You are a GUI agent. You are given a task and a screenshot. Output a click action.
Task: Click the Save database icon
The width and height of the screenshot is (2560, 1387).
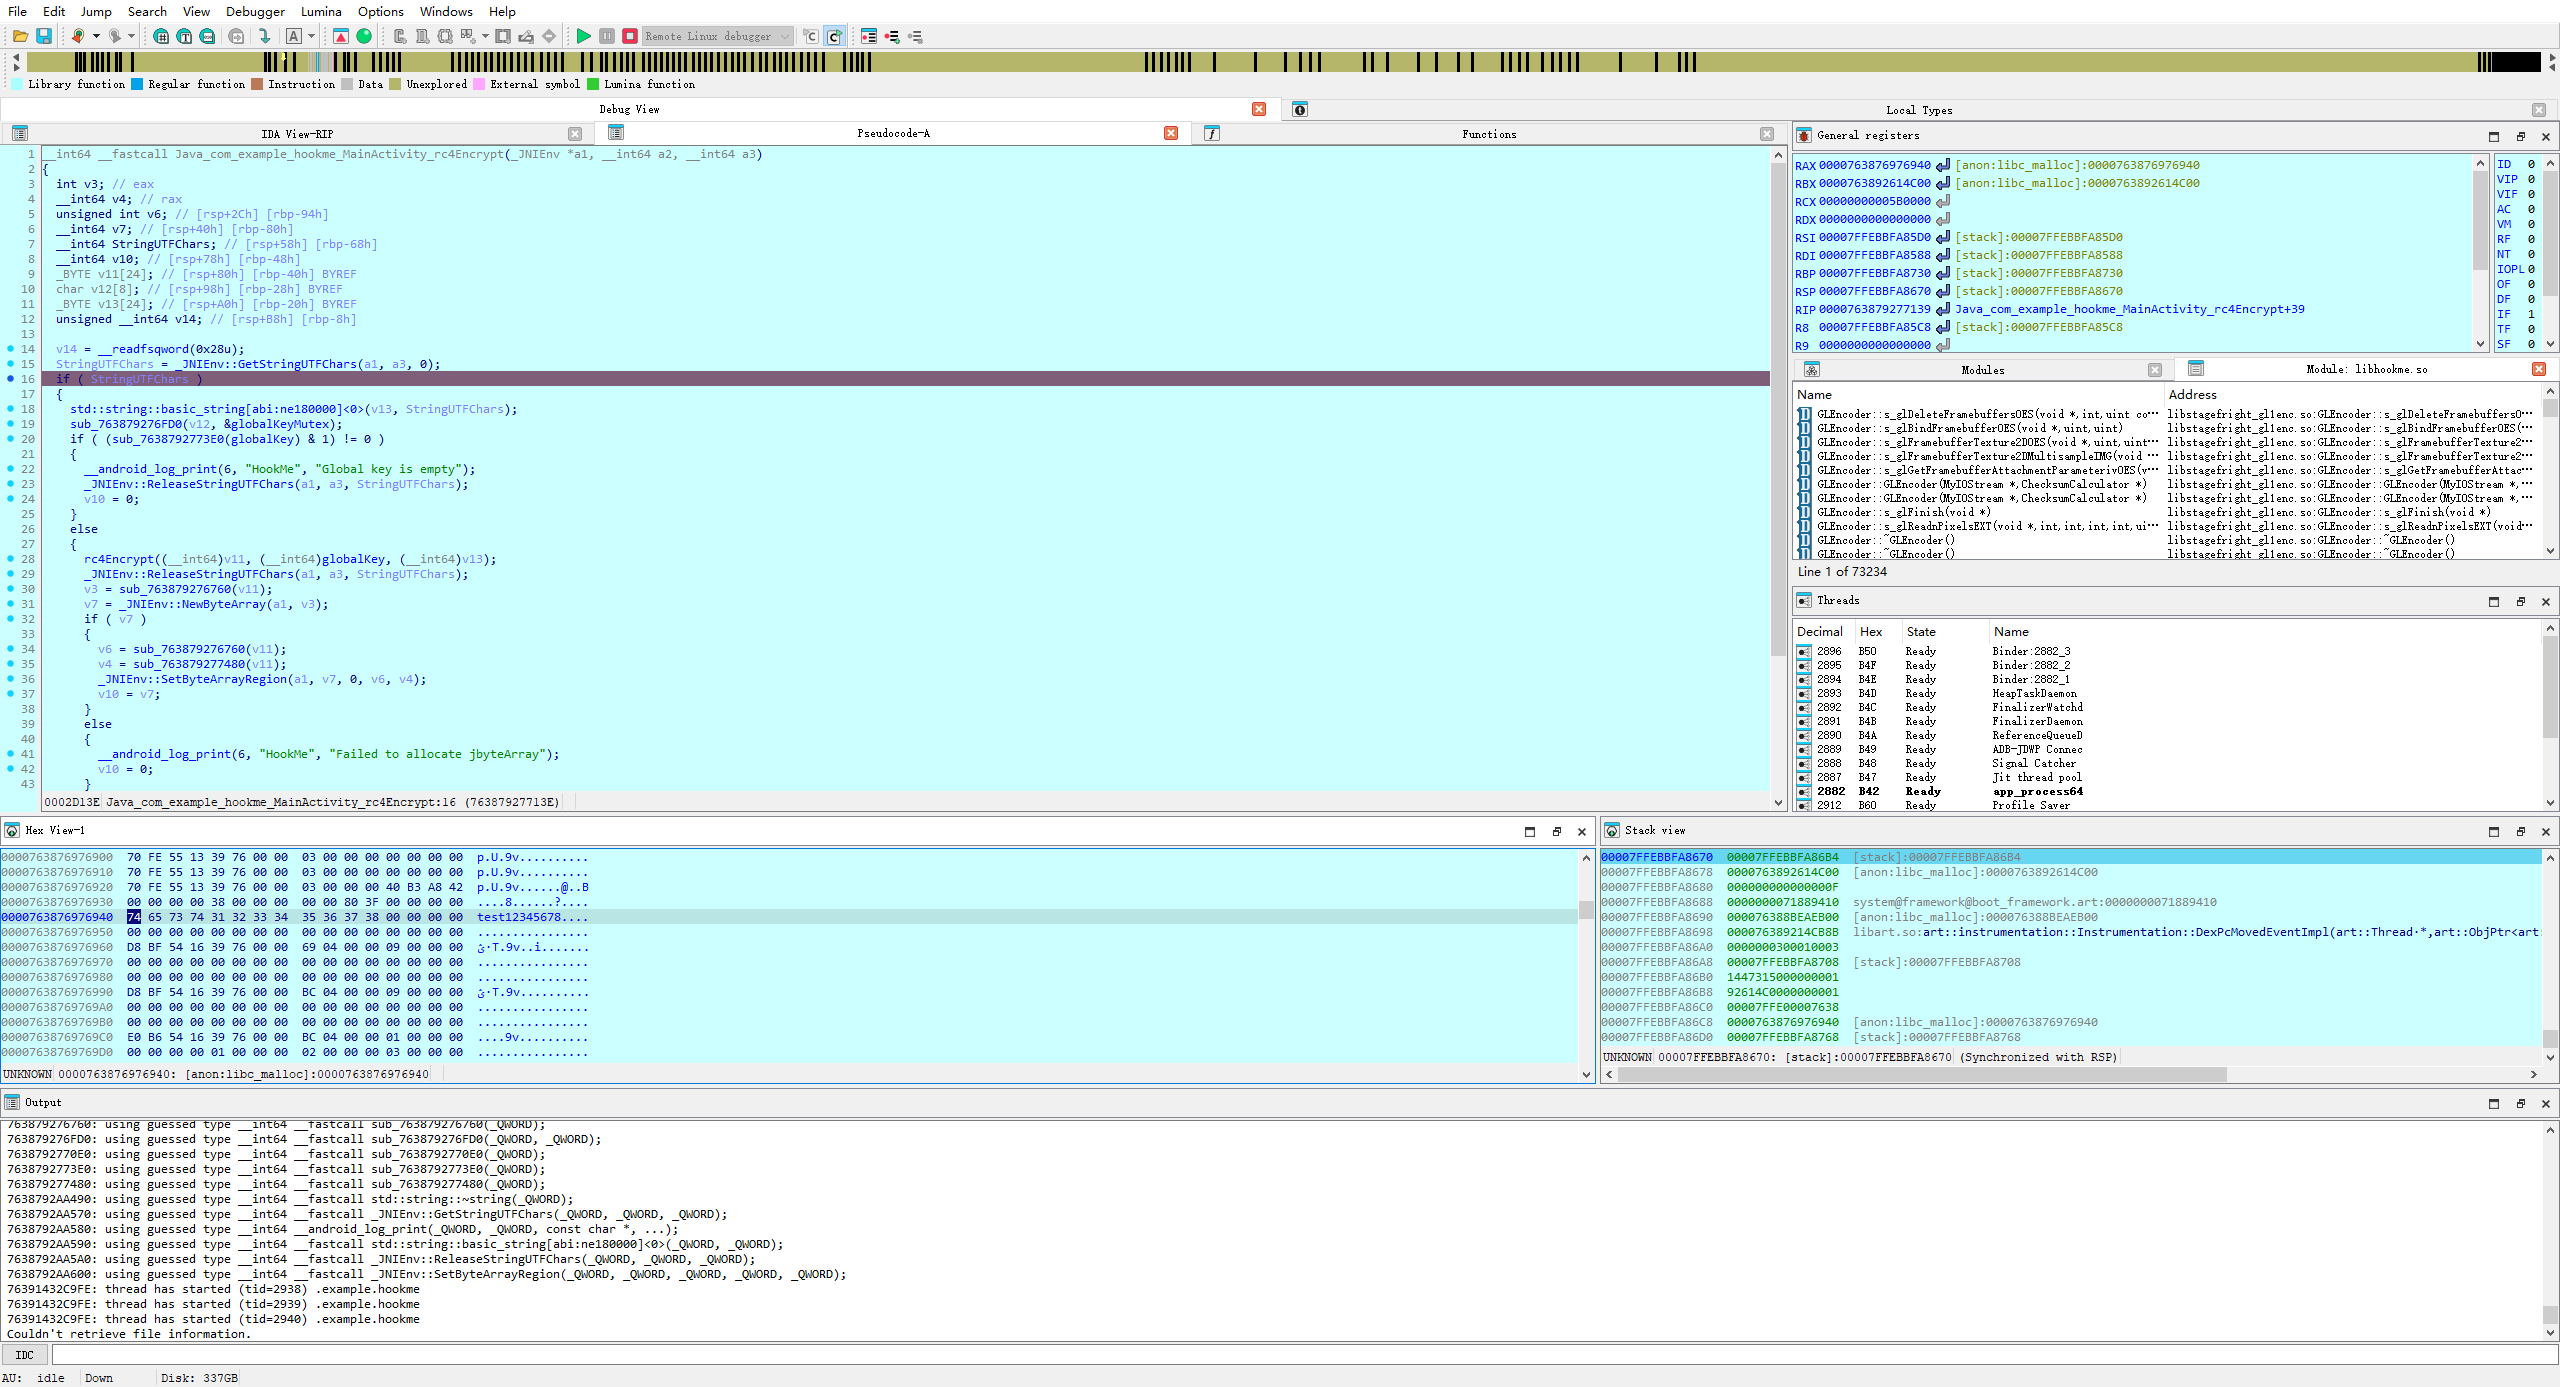click(x=44, y=36)
